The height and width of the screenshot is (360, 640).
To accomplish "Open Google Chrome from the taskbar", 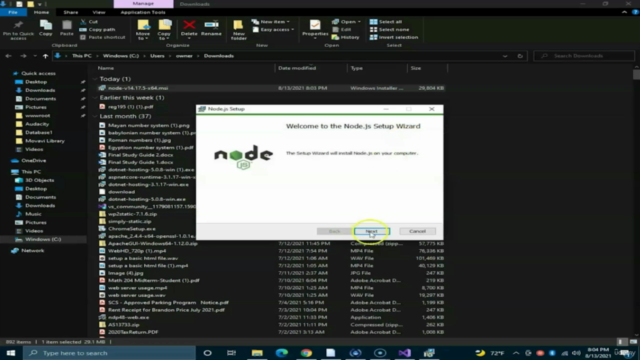I will [x=306, y=353].
